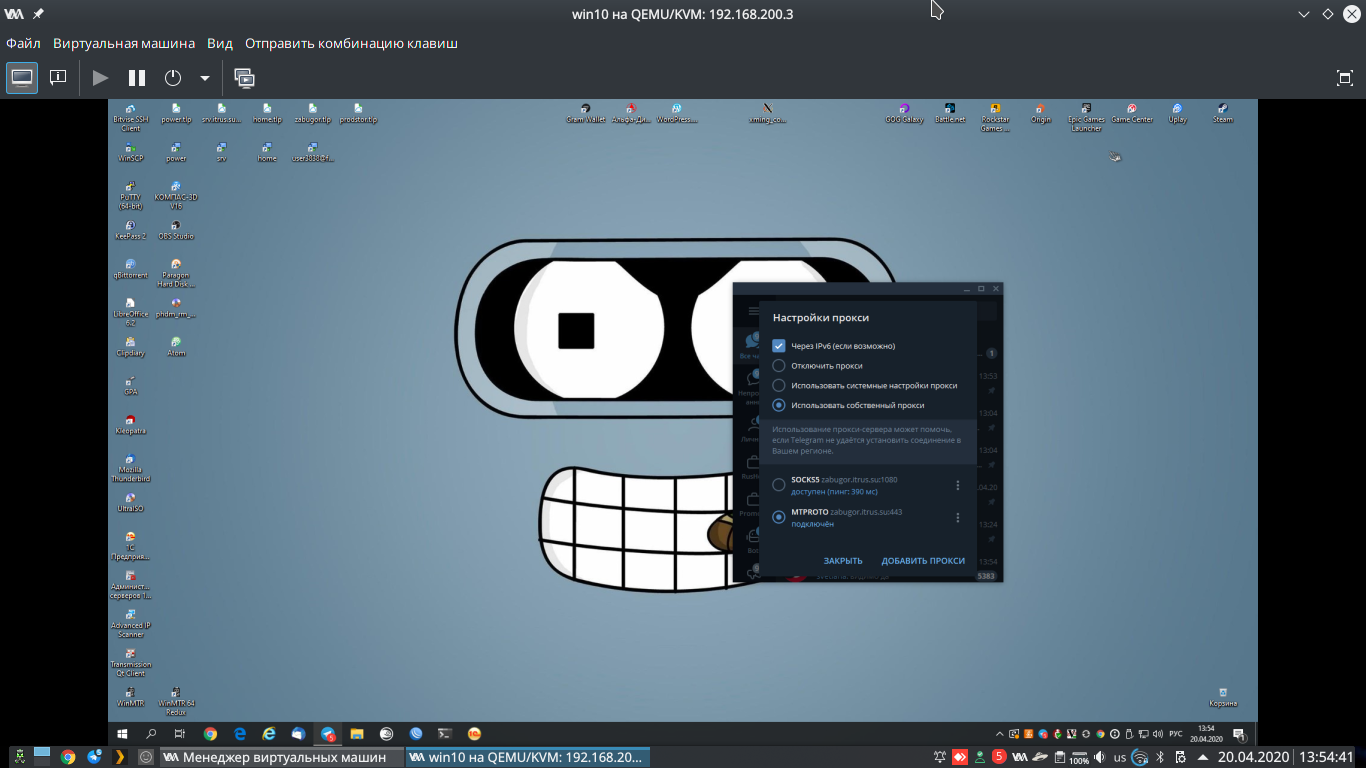Select the MTPROTO zabugor proxy radio
Viewport: 1366px width, 768px height.
pos(779,517)
